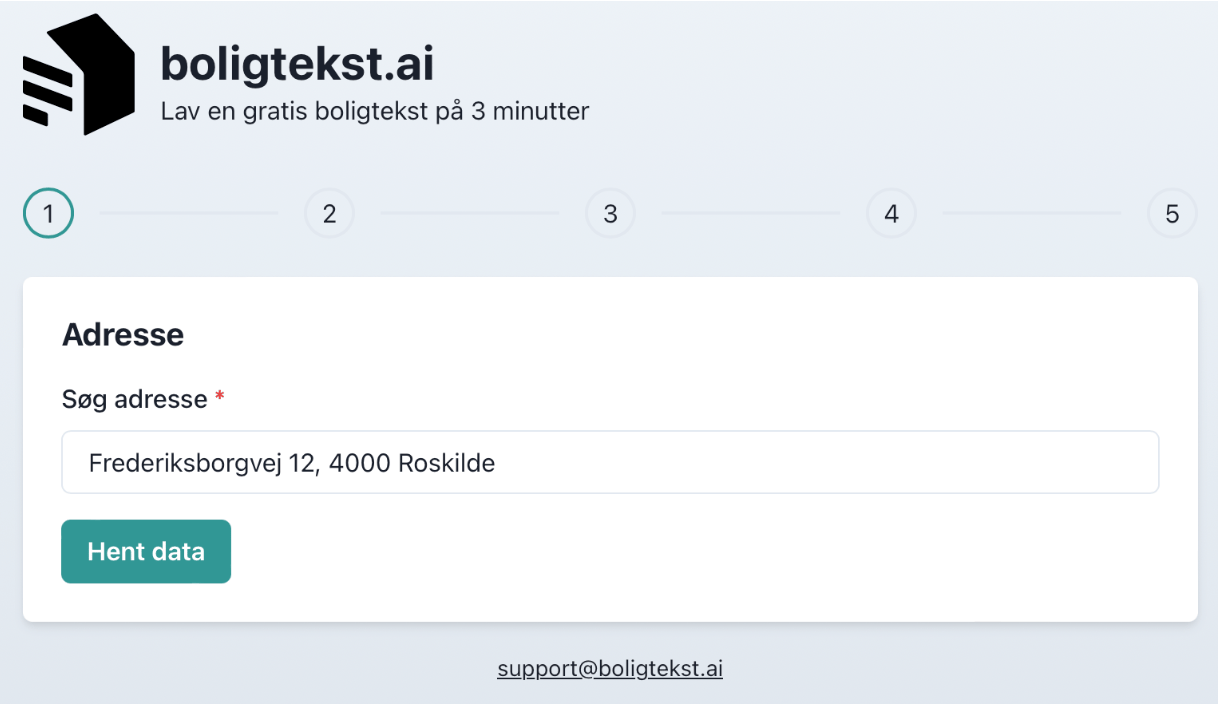1218x704 pixels.
Task: Click the boligtekst.ai building logo icon
Action: (79, 75)
